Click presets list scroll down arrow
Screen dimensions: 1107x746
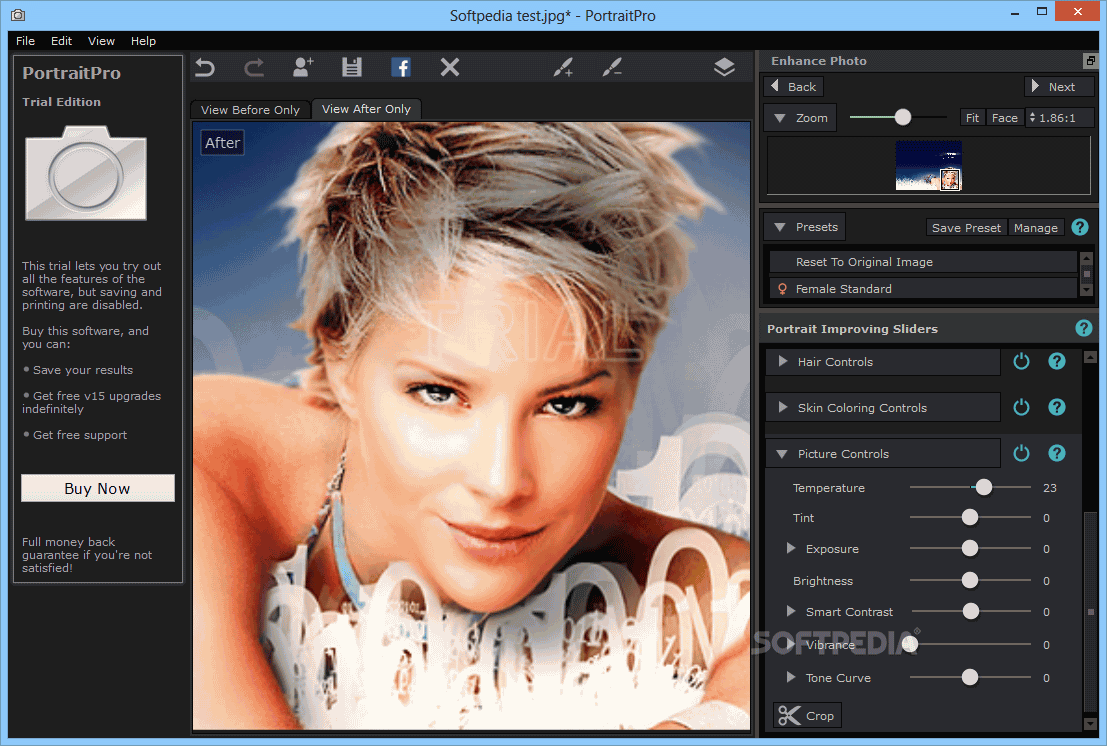(1087, 289)
